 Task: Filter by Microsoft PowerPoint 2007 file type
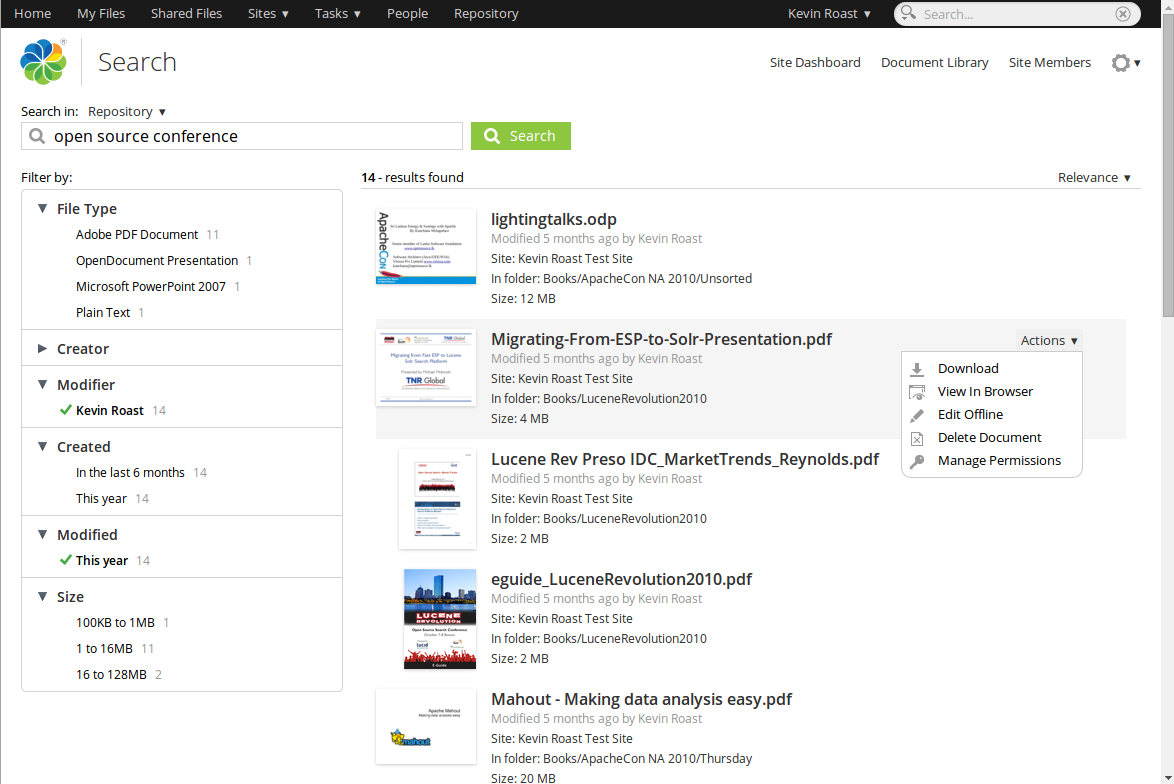[150, 287]
